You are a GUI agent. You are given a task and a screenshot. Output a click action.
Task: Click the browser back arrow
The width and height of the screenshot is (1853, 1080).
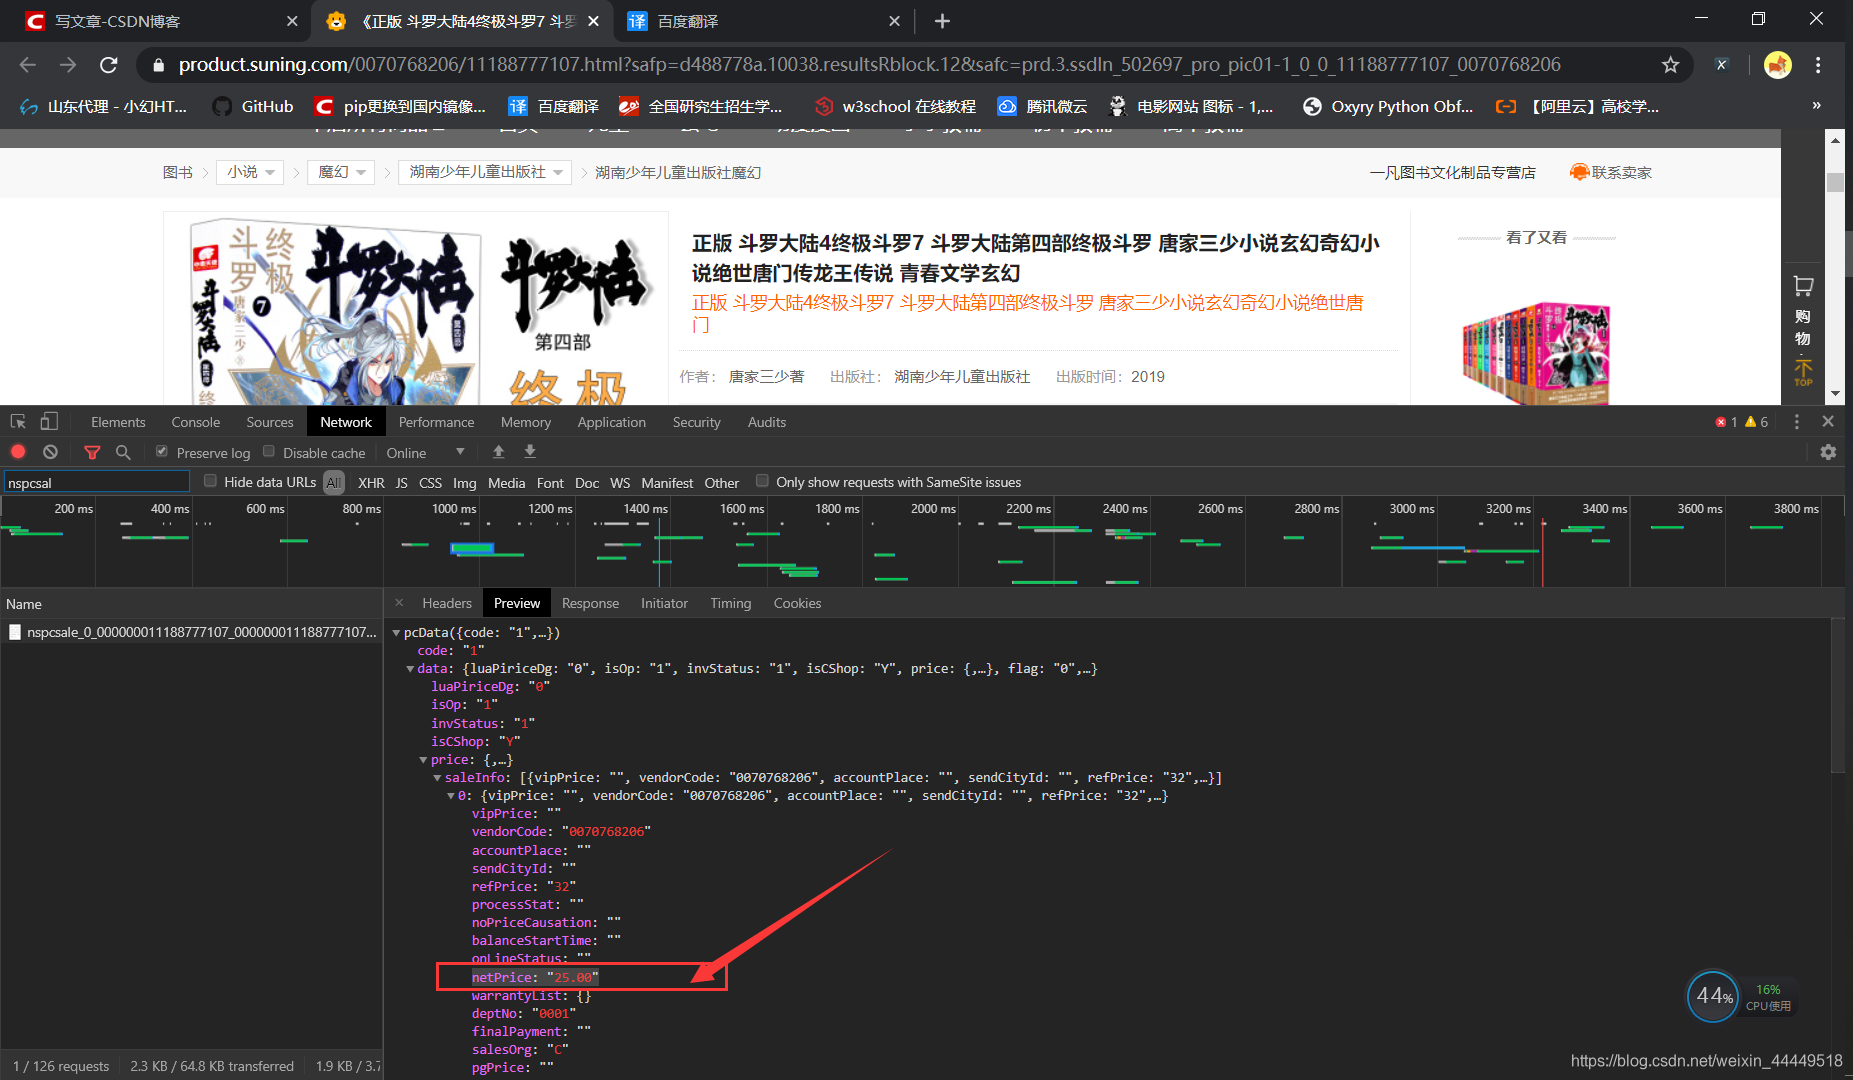[28, 65]
